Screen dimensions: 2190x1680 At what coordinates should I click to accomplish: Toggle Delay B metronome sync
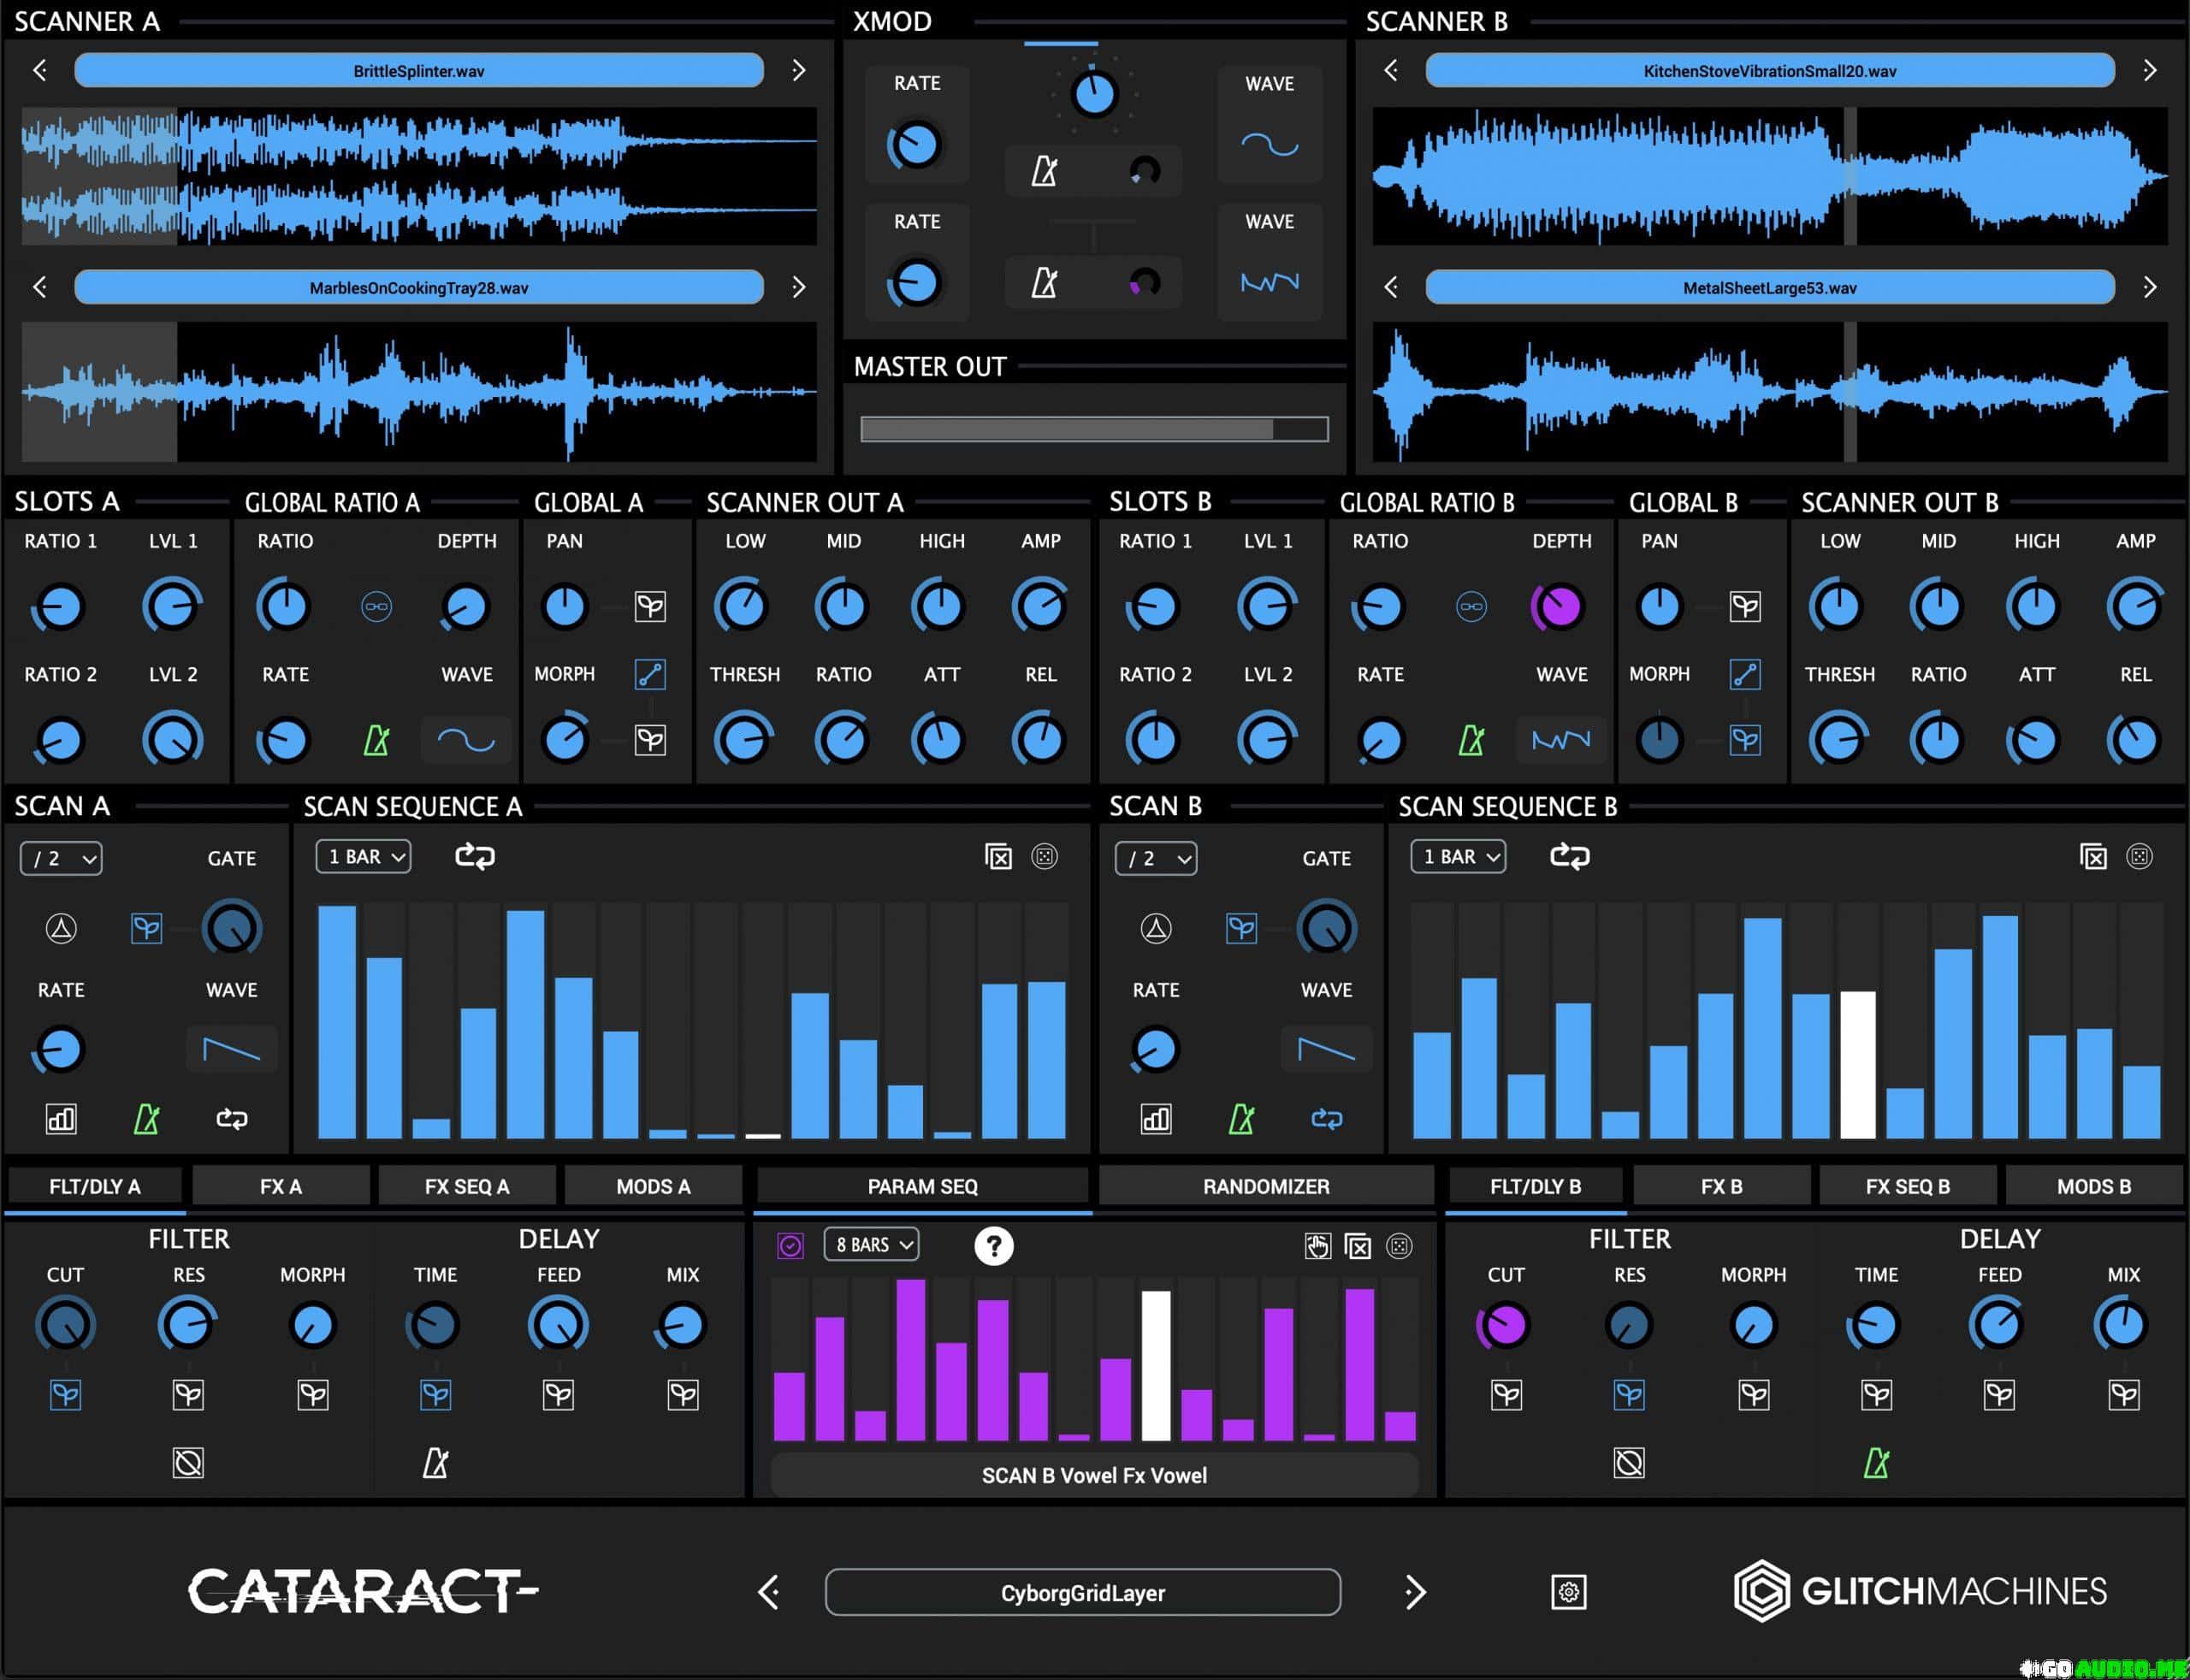[1876, 1464]
